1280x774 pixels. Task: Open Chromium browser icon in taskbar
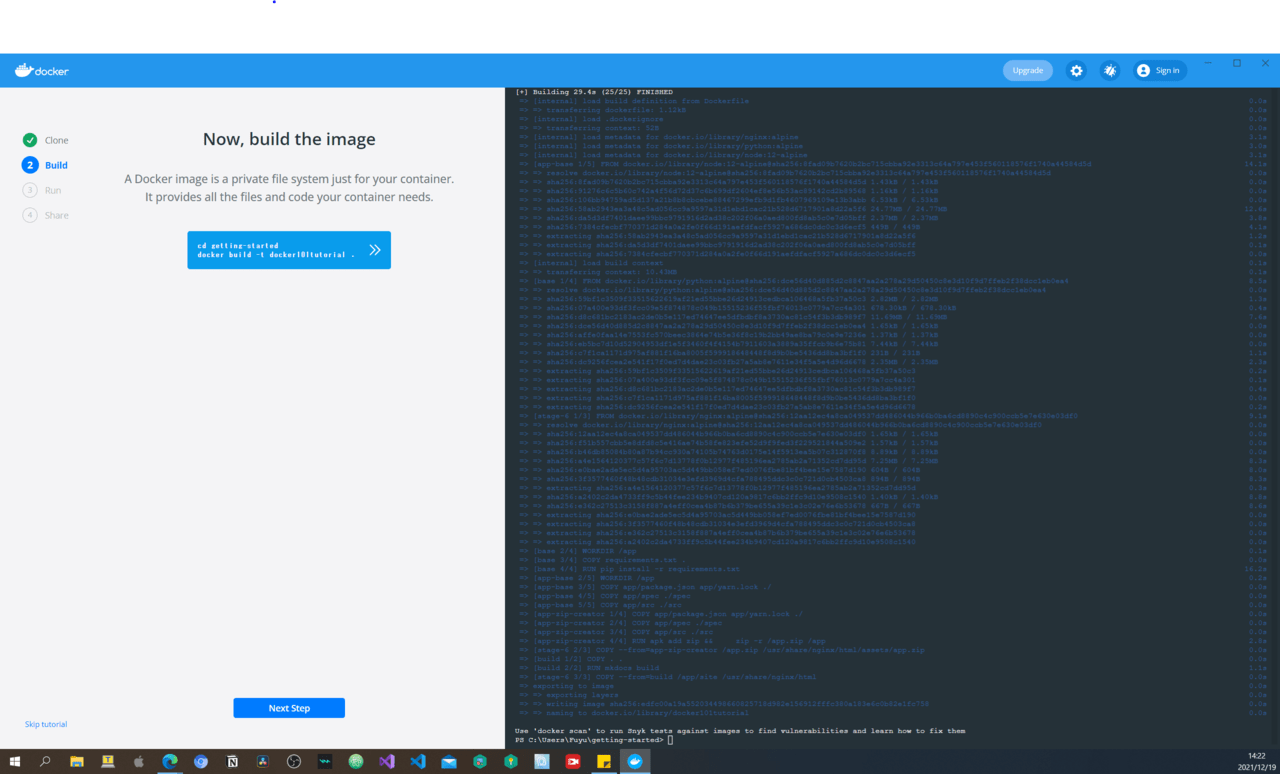[x=201, y=761]
